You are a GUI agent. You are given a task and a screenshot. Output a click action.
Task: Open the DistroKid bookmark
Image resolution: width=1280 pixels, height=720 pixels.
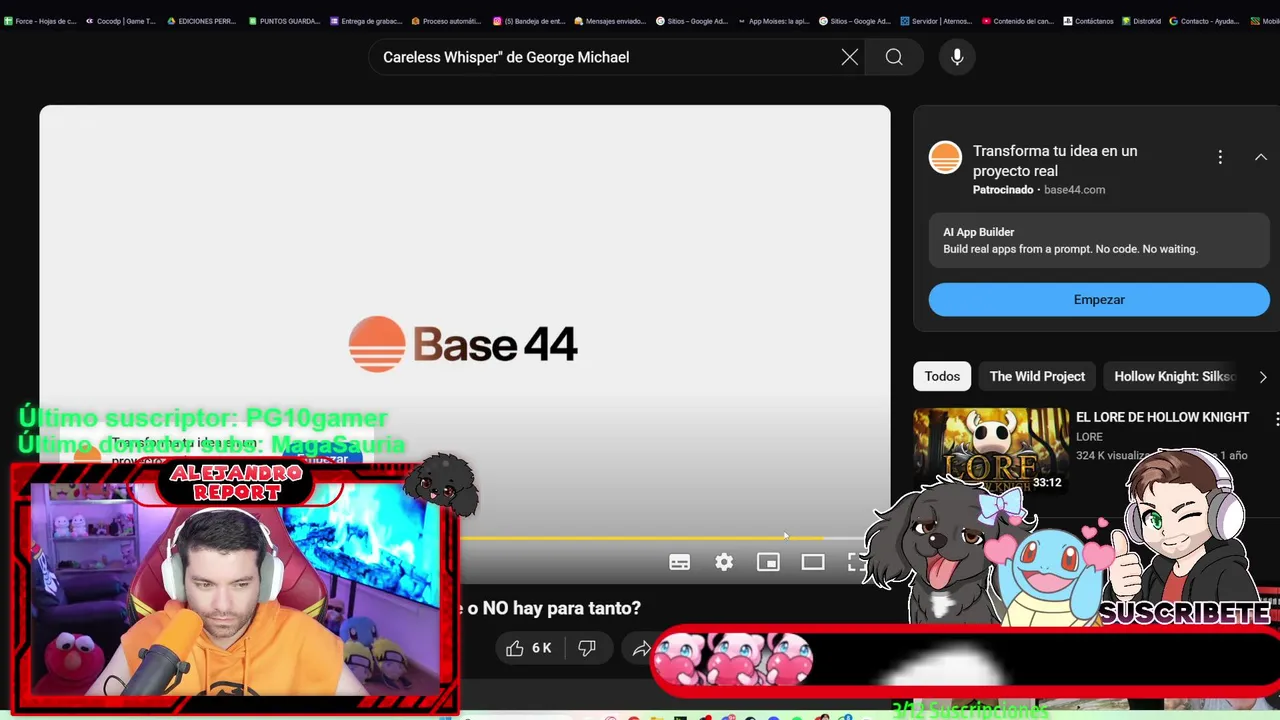click(x=1140, y=21)
